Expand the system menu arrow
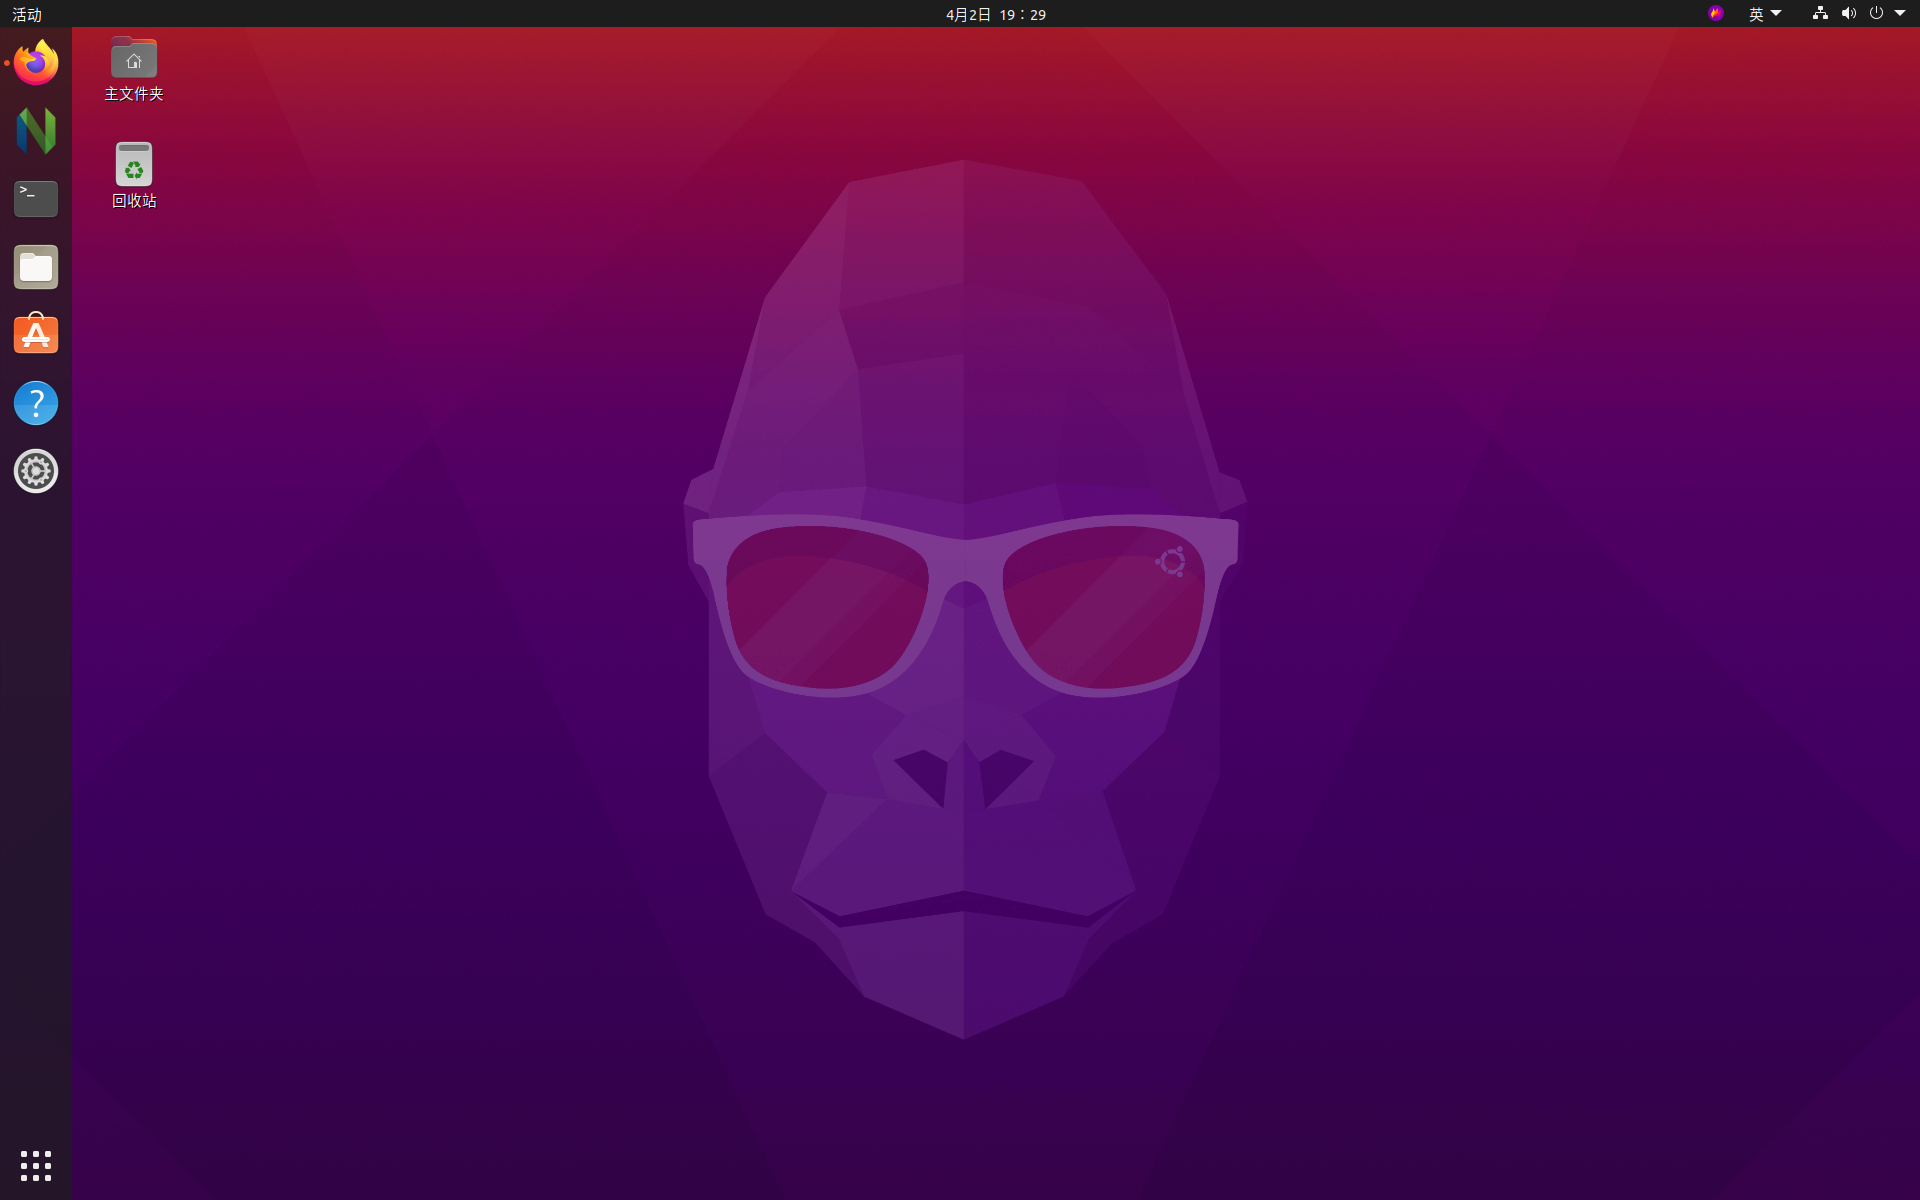The width and height of the screenshot is (1920, 1200). [1900, 14]
